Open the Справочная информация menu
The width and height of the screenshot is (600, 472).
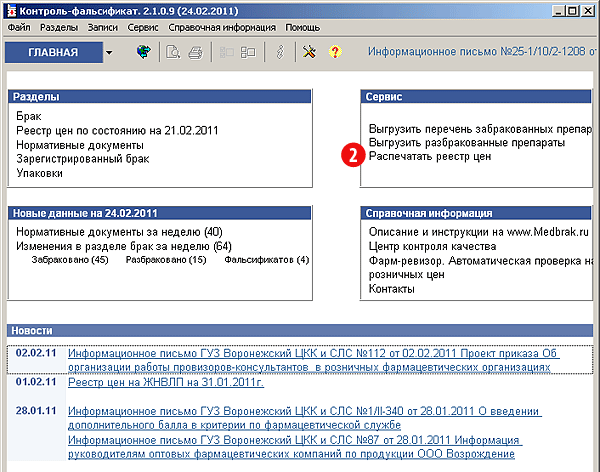[222, 28]
